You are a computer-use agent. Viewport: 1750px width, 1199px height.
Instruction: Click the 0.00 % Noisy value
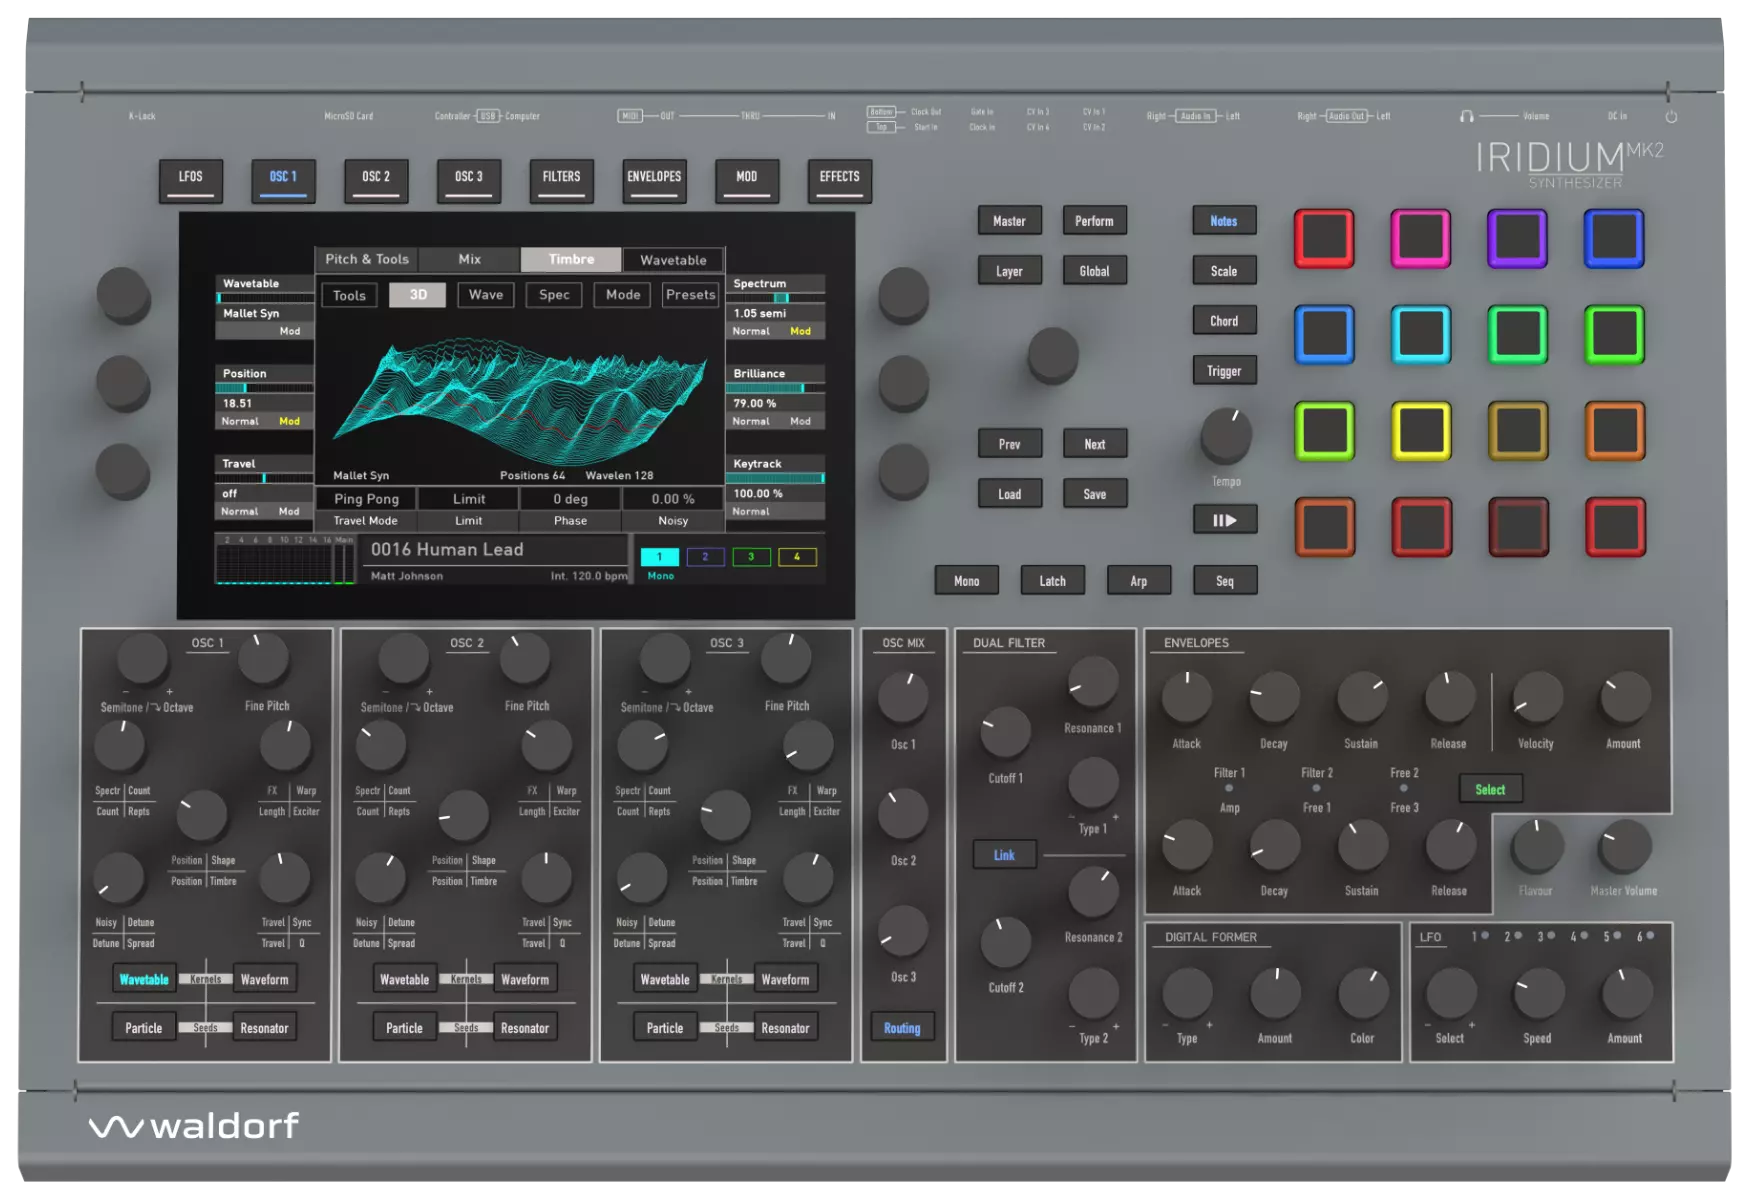[673, 499]
